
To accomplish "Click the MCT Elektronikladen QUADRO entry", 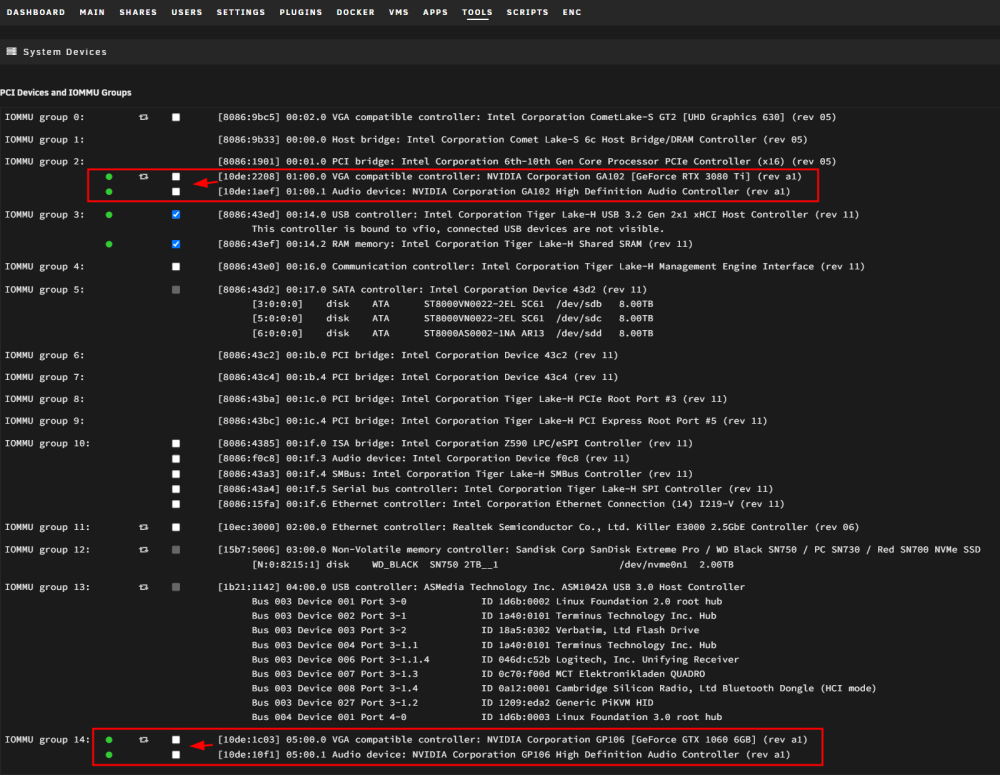I will point(478,674).
